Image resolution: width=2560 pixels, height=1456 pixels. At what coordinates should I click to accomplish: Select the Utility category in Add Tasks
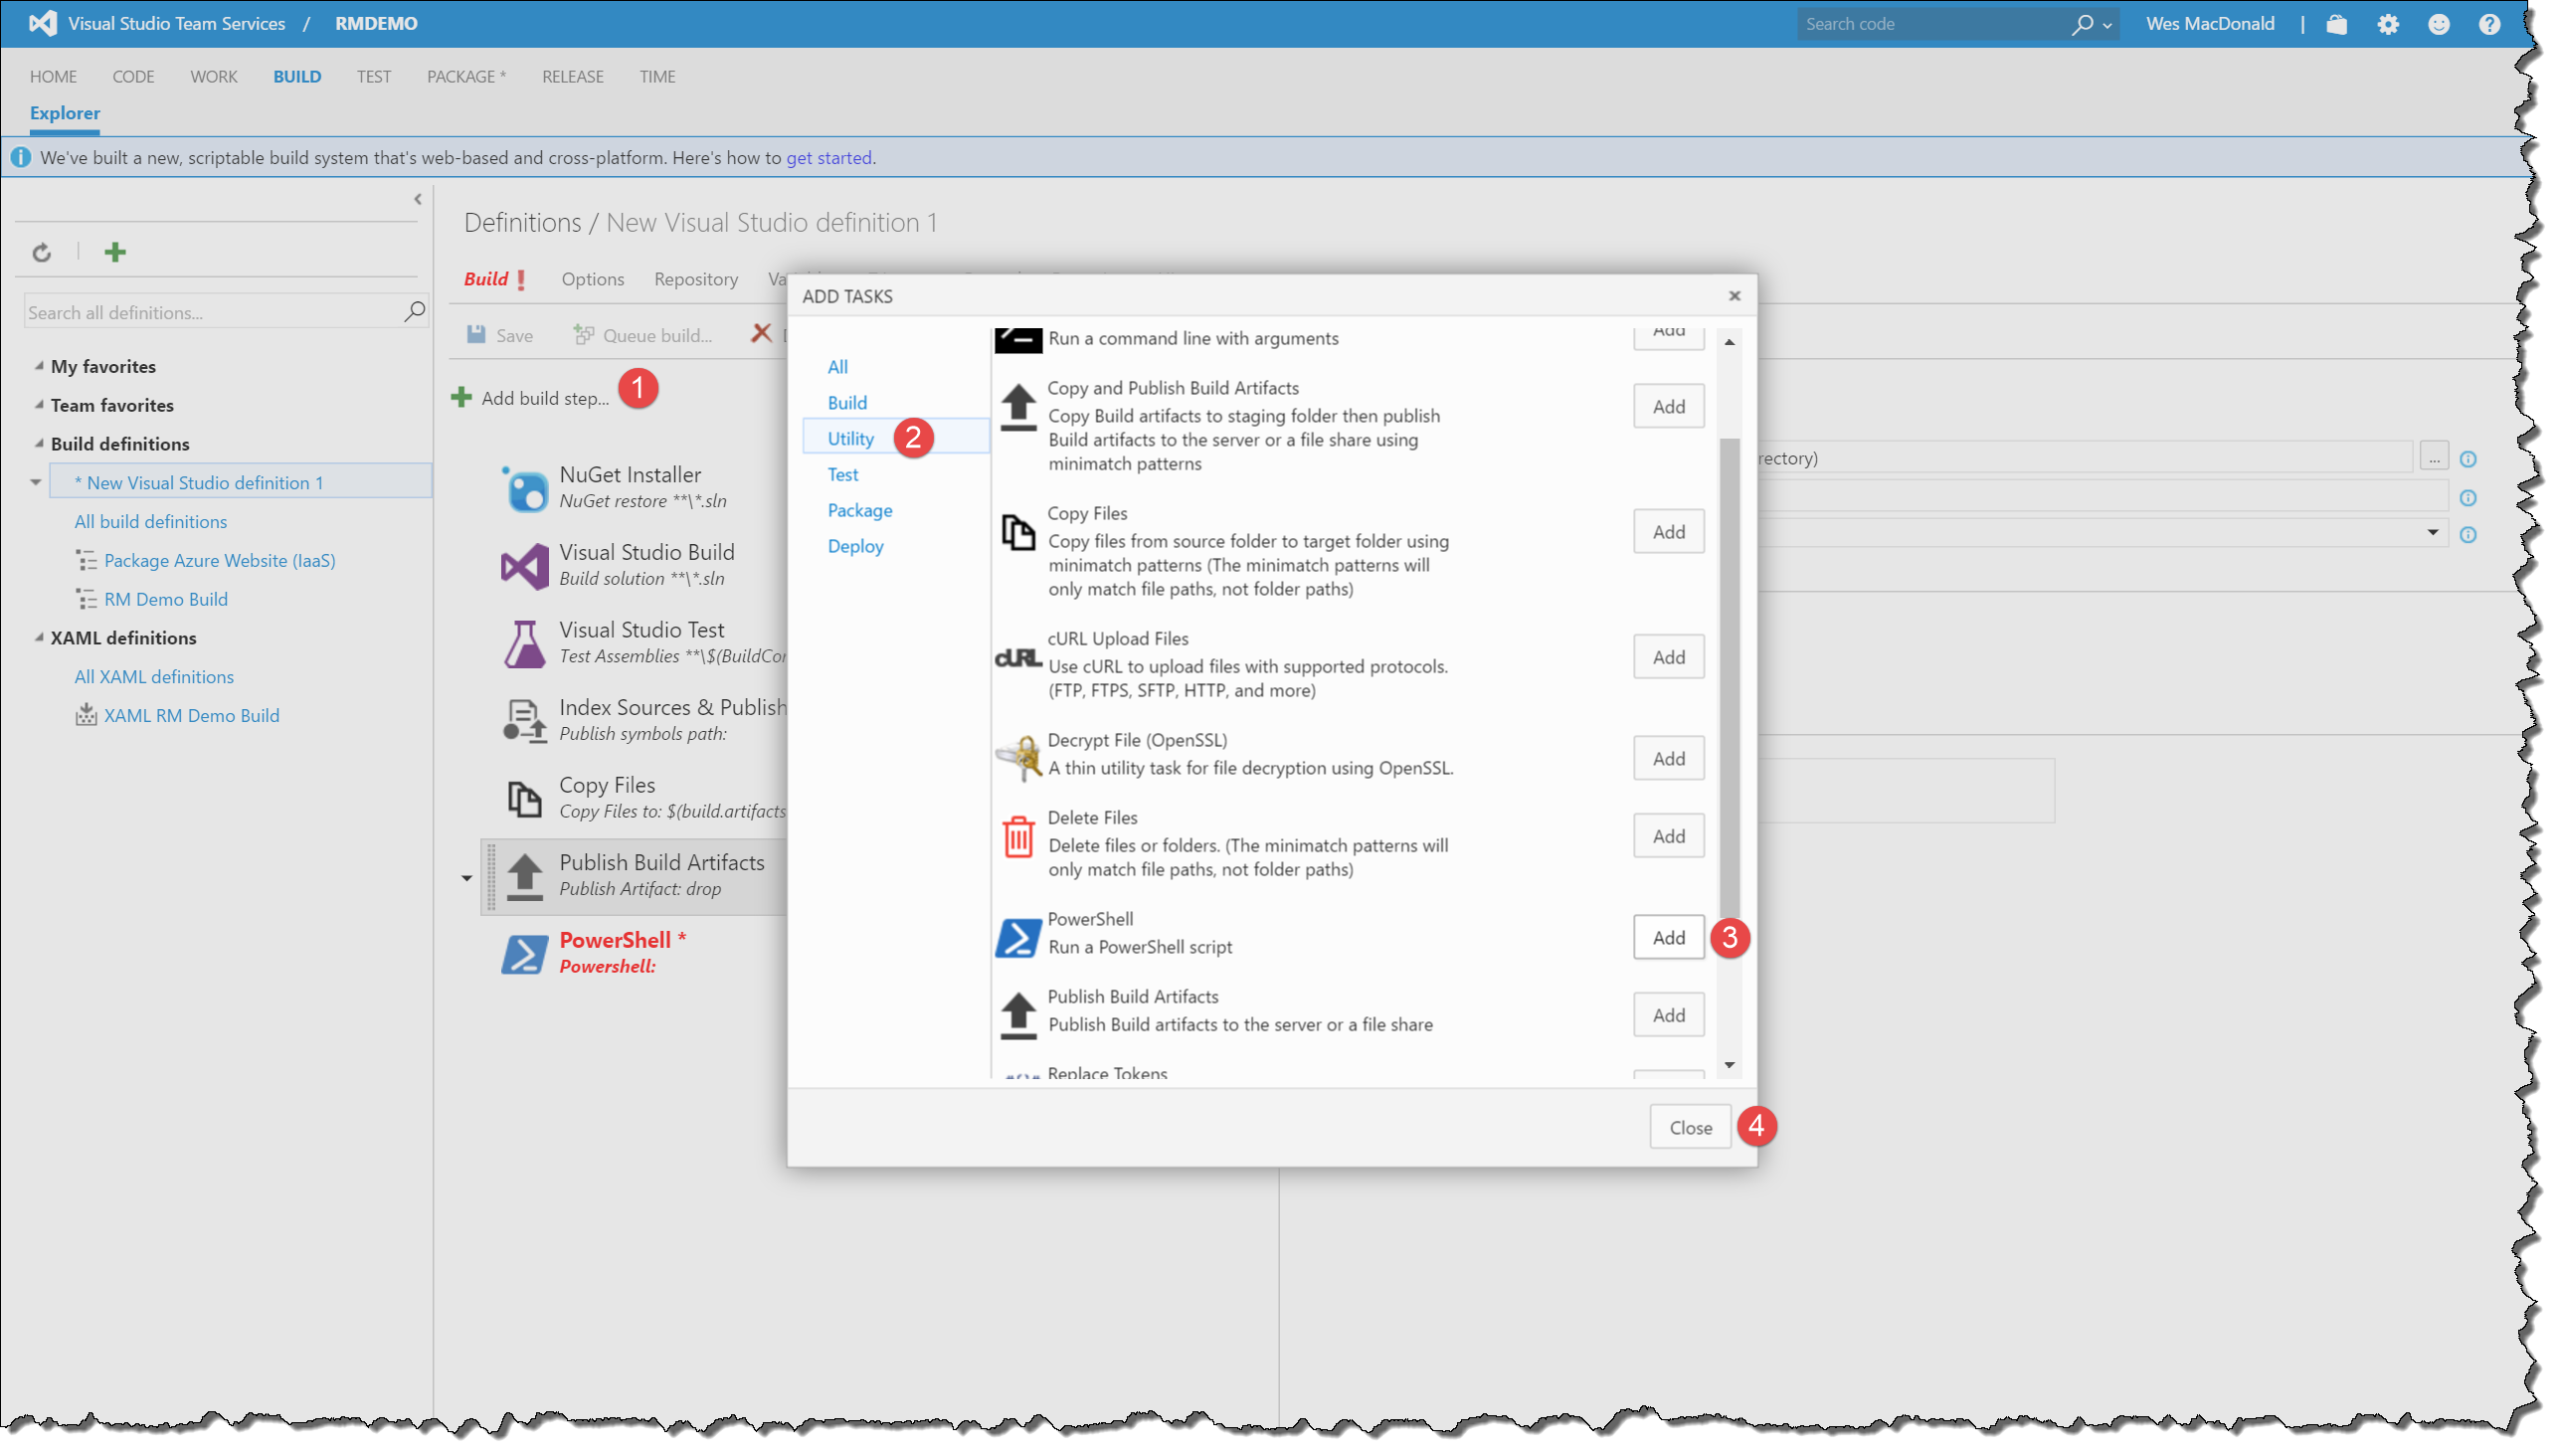pos(850,438)
